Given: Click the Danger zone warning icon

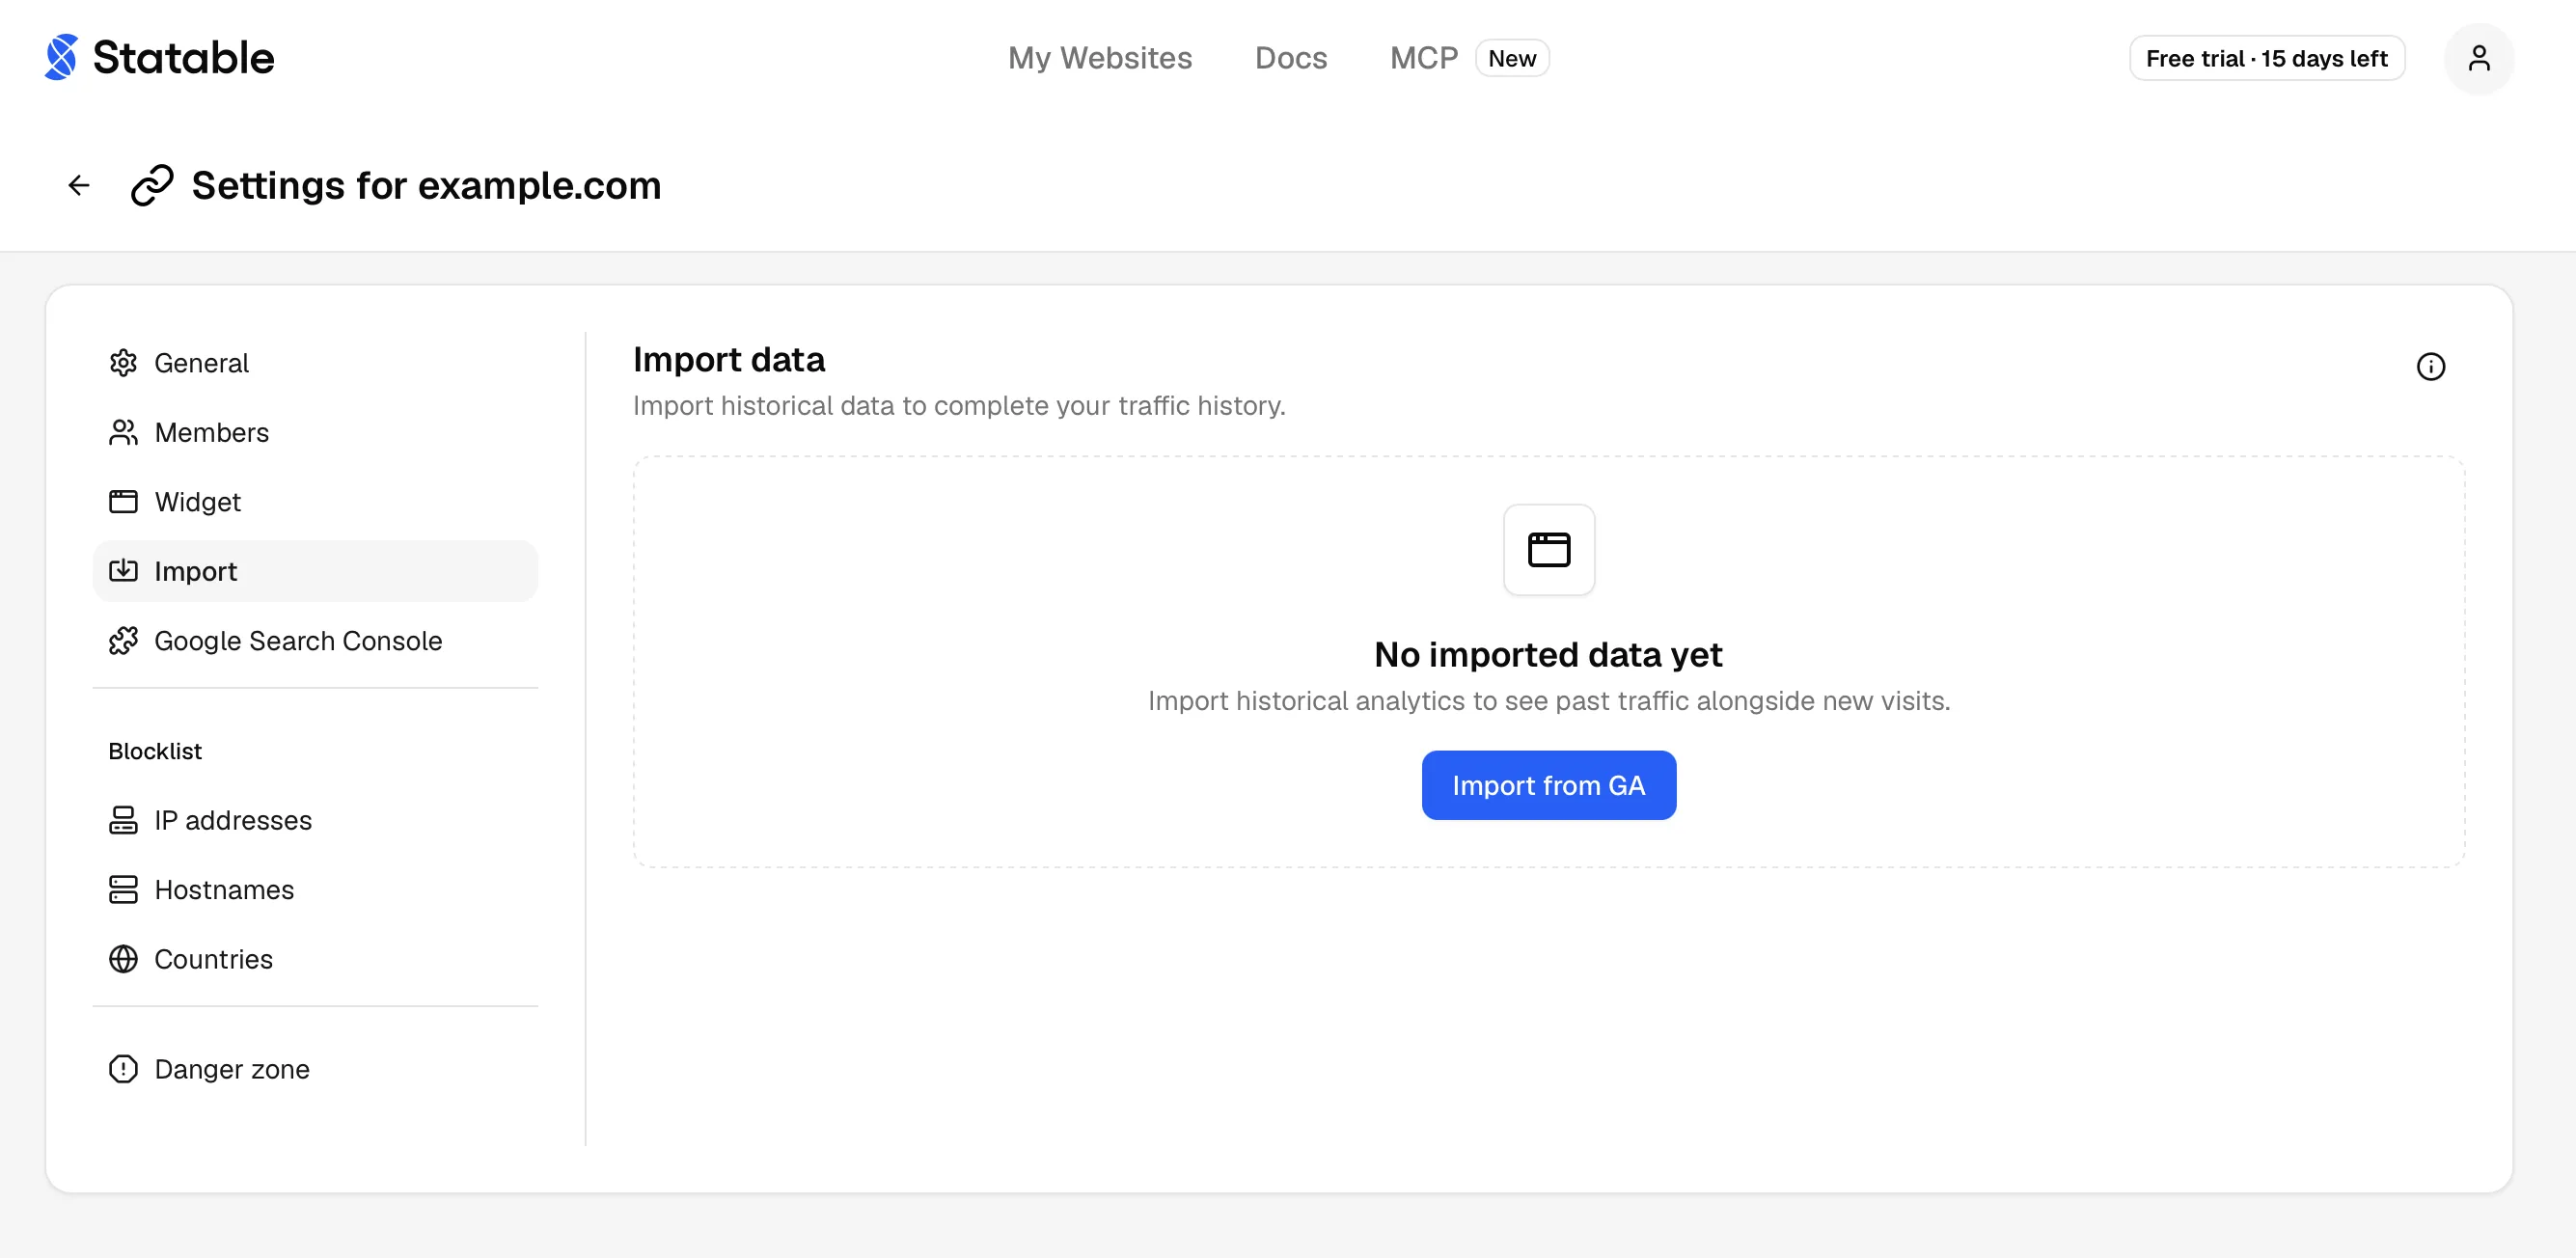Looking at the screenshot, I should click(x=123, y=1069).
